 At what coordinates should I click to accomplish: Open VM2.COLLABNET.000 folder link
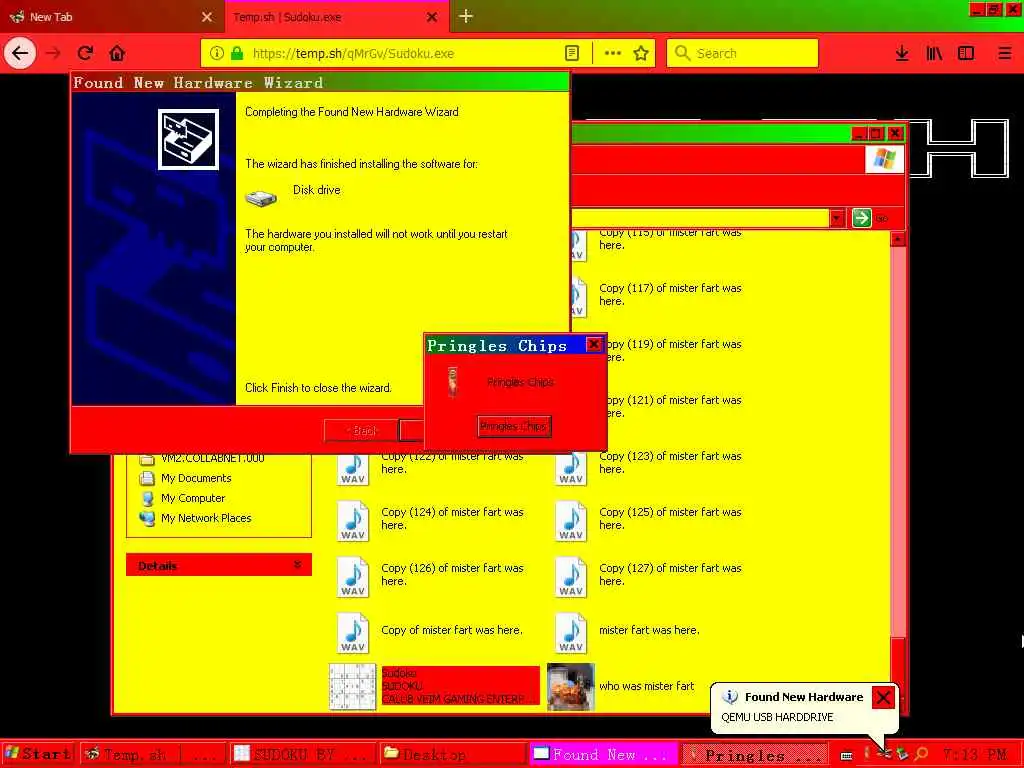pyautogui.click(x=212, y=458)
